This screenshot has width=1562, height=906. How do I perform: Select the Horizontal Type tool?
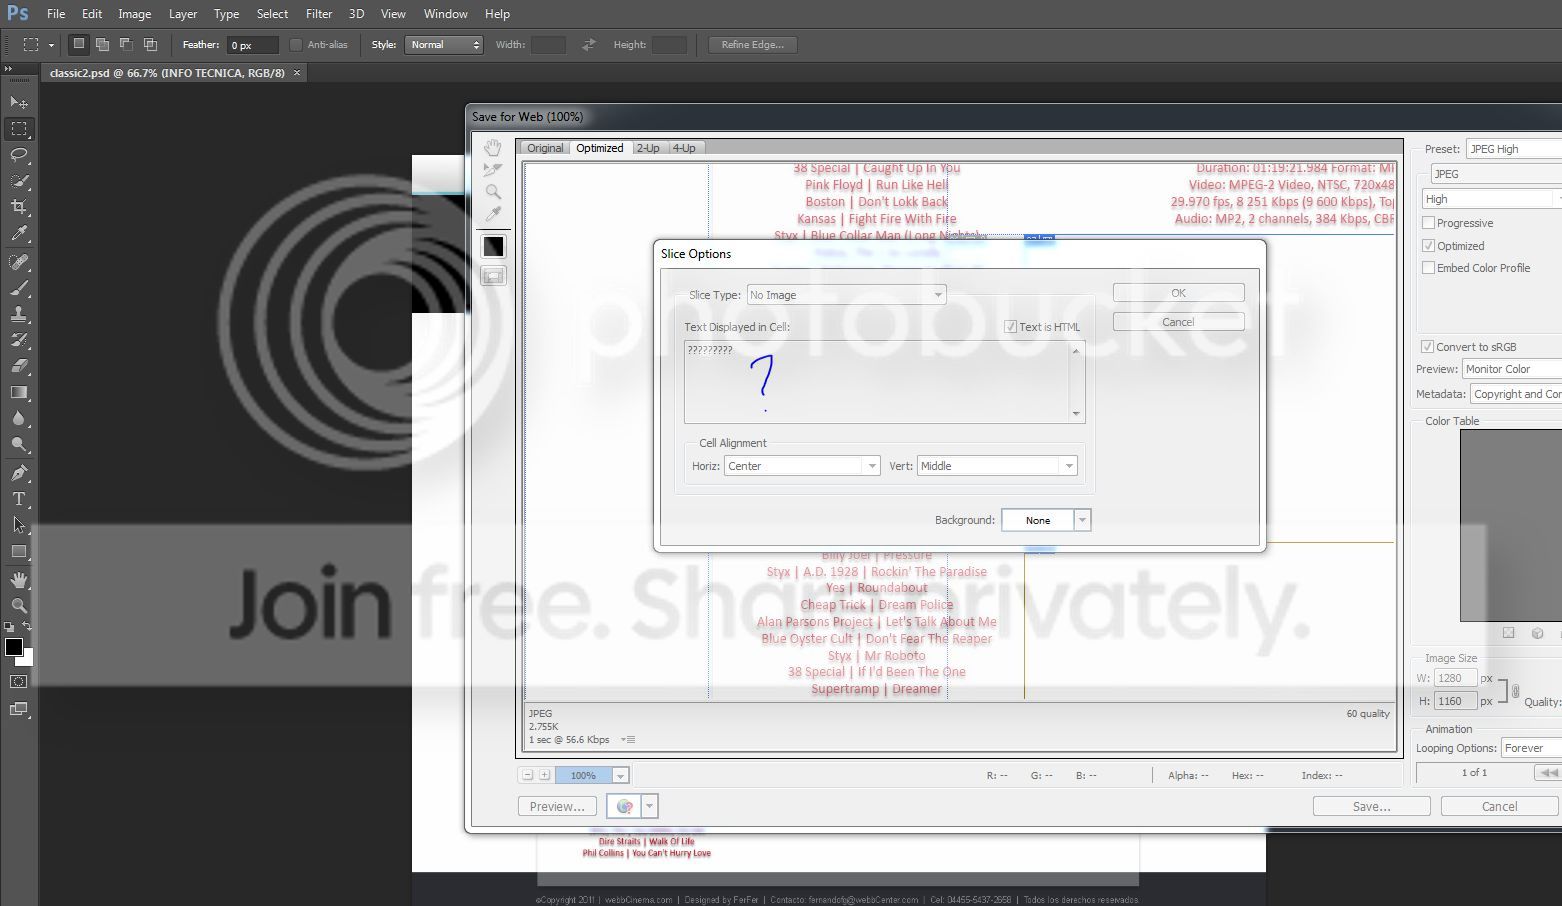click(x=19, y=498)
